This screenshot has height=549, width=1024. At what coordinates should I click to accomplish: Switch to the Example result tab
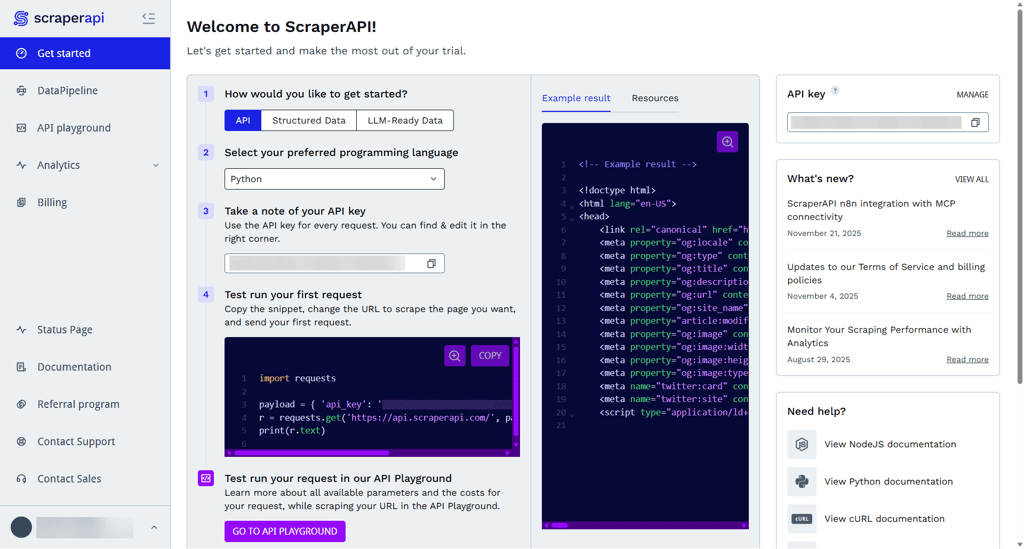576,98
